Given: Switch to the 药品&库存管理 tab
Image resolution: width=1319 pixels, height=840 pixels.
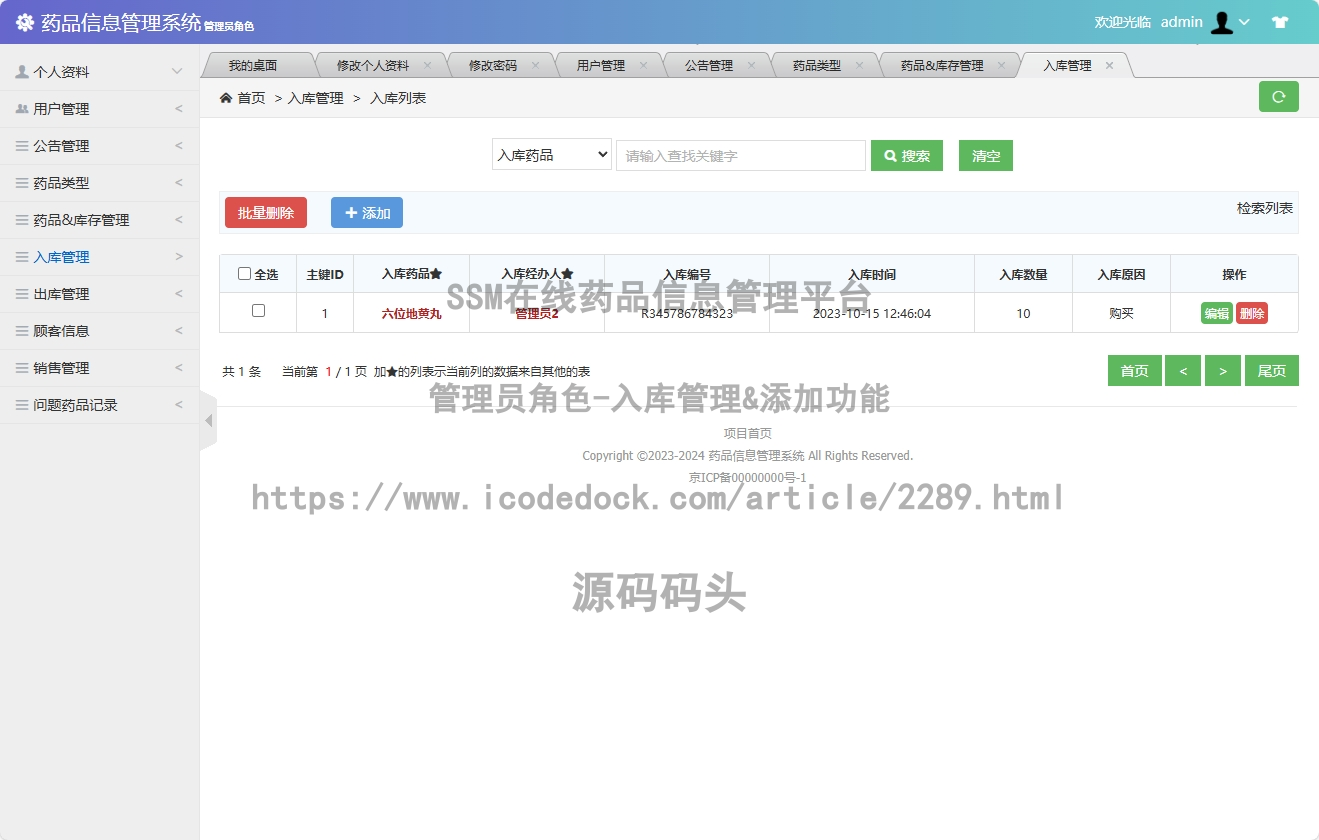Looking at the screenshot, I should click(942, 66).
